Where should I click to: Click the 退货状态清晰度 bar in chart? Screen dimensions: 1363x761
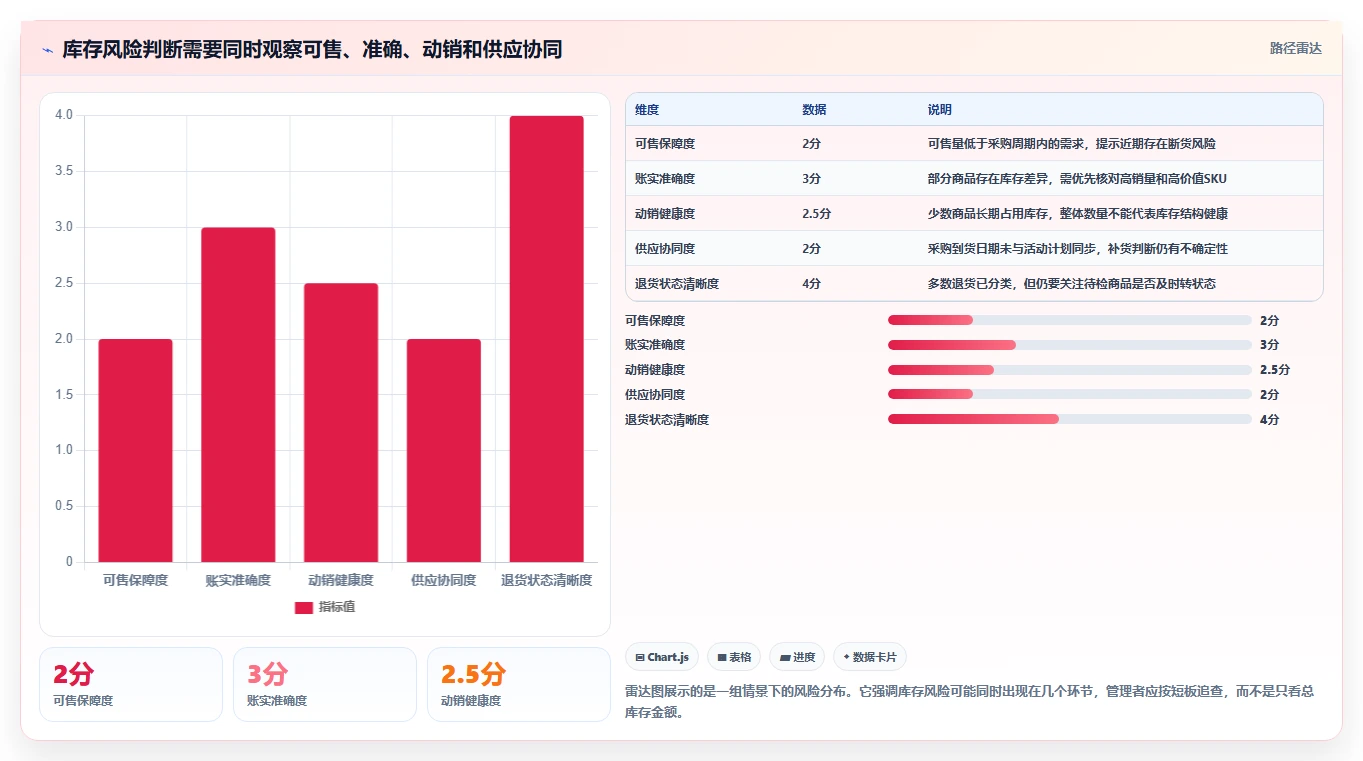(x=547, y=339)
